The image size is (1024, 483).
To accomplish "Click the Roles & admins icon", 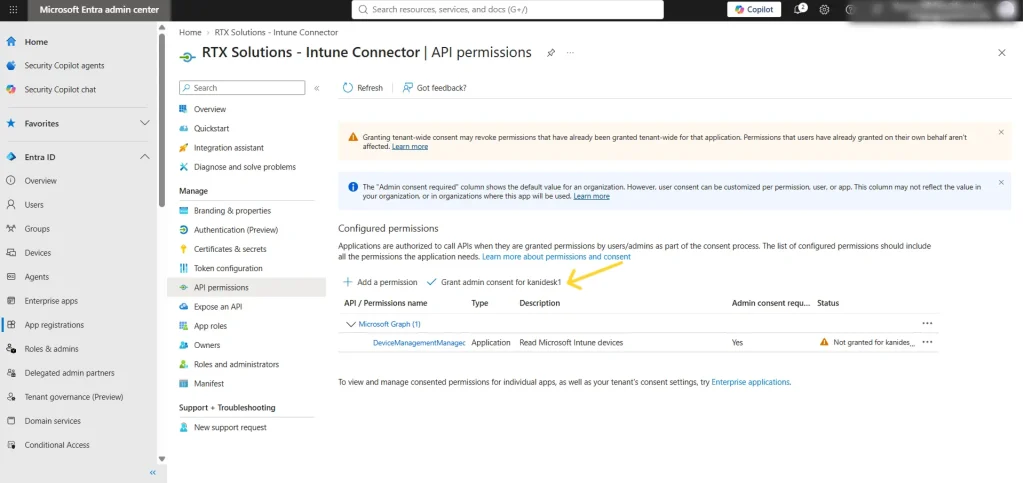I will pyautogui.click(x=10, y=349).
